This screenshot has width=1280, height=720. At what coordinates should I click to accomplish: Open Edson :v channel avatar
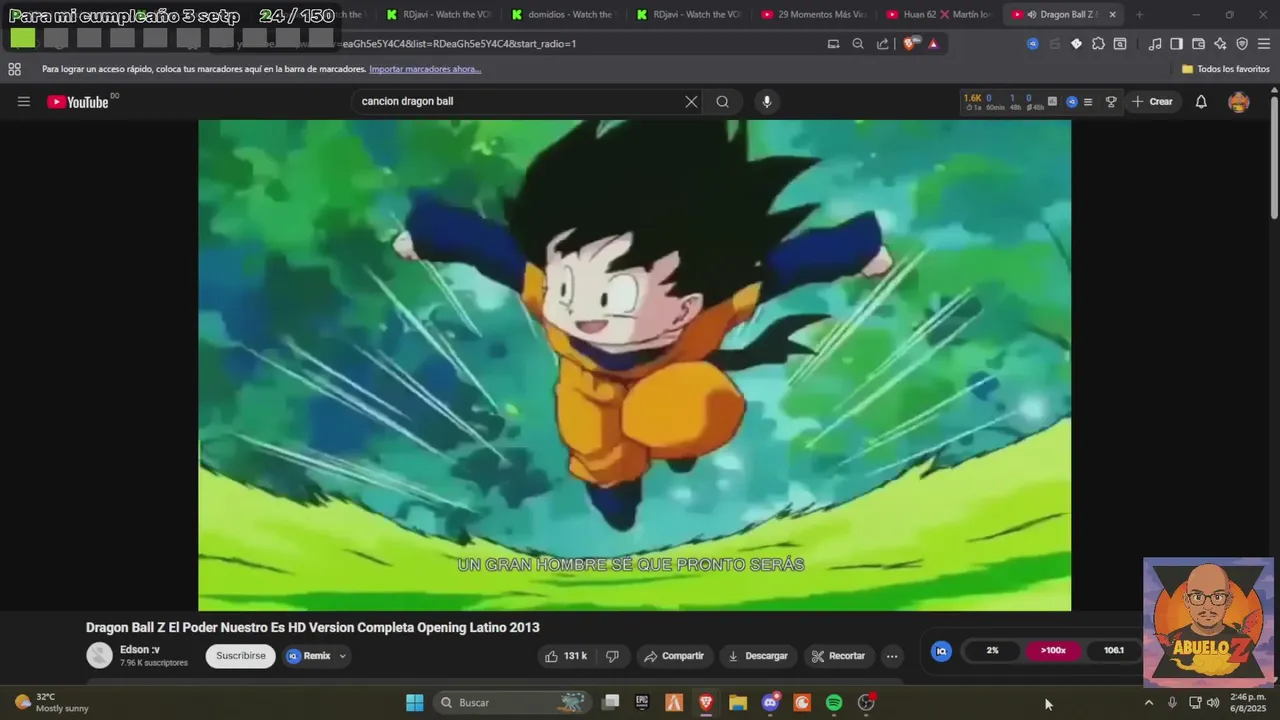tap(99, 656)
